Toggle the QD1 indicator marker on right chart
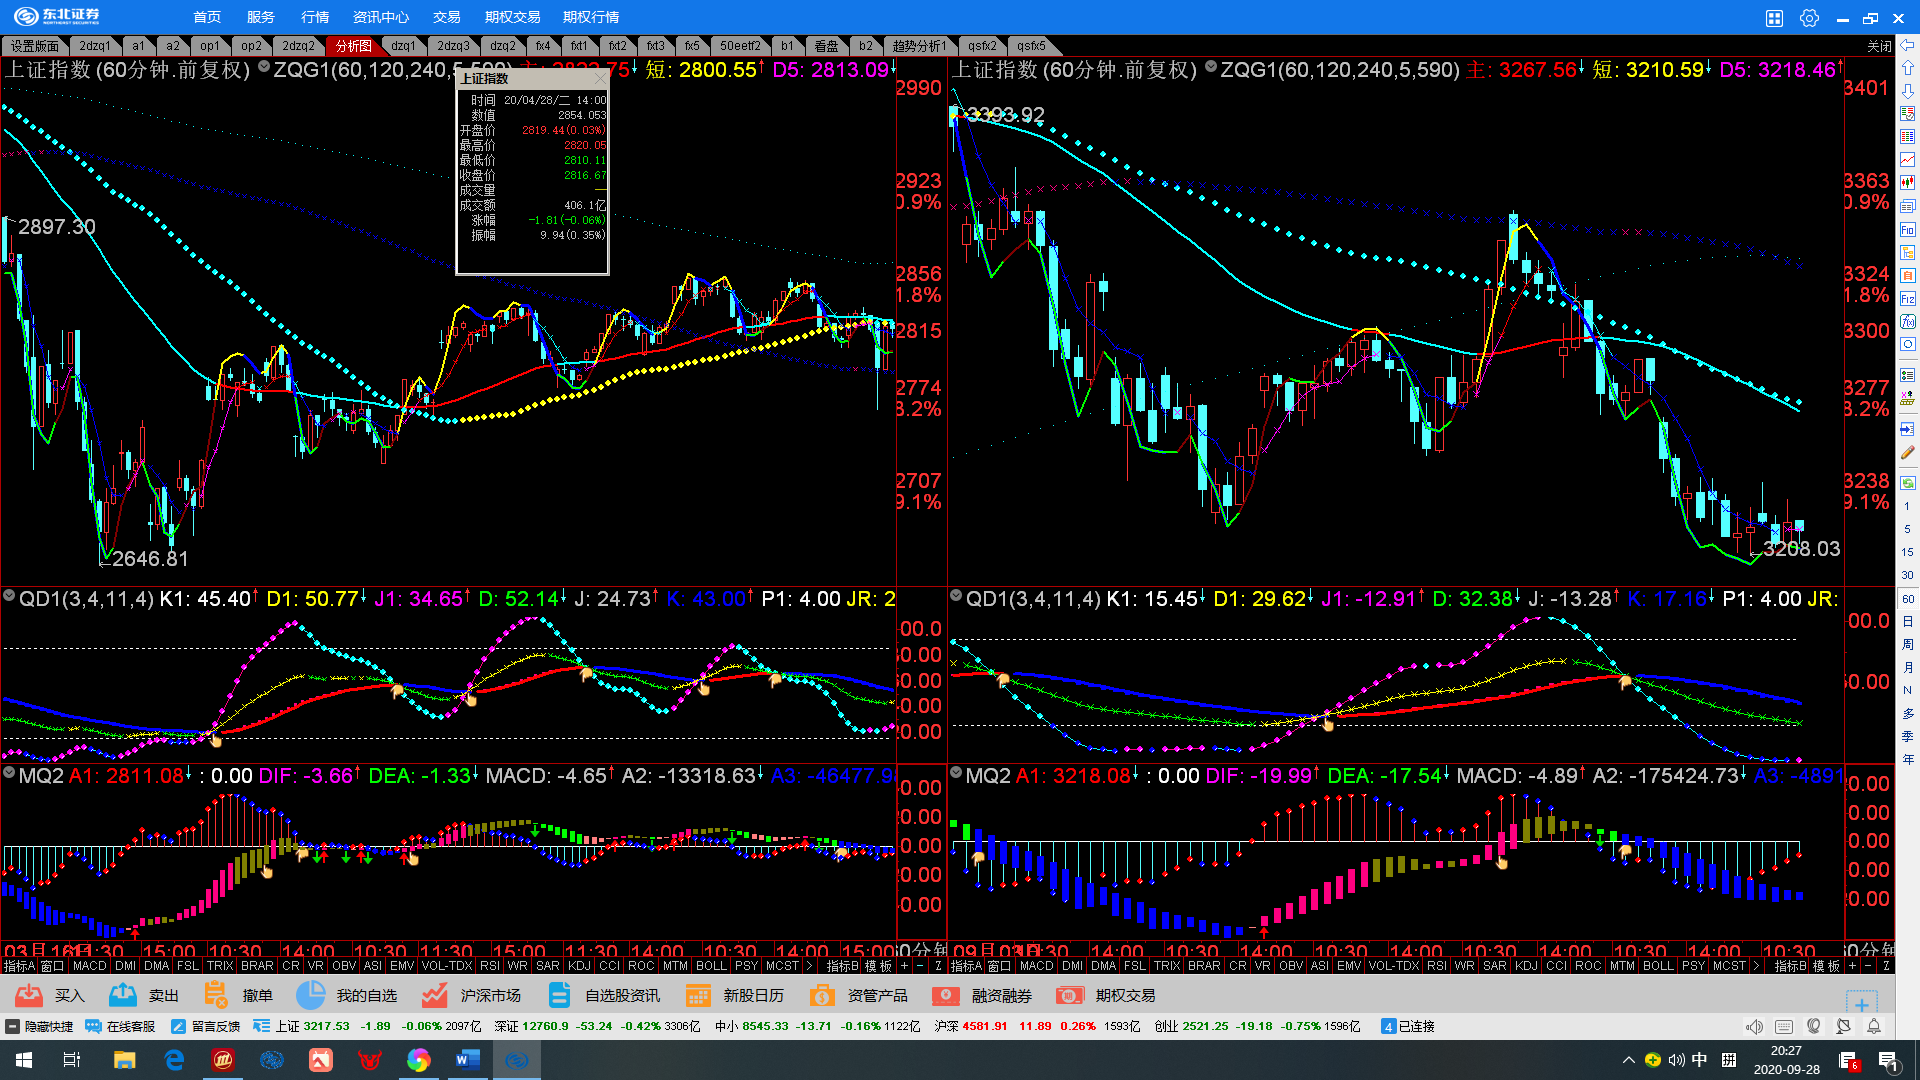Image resolution: width=1920 pixels, height=1080 pixels. (x=956, y=596)
